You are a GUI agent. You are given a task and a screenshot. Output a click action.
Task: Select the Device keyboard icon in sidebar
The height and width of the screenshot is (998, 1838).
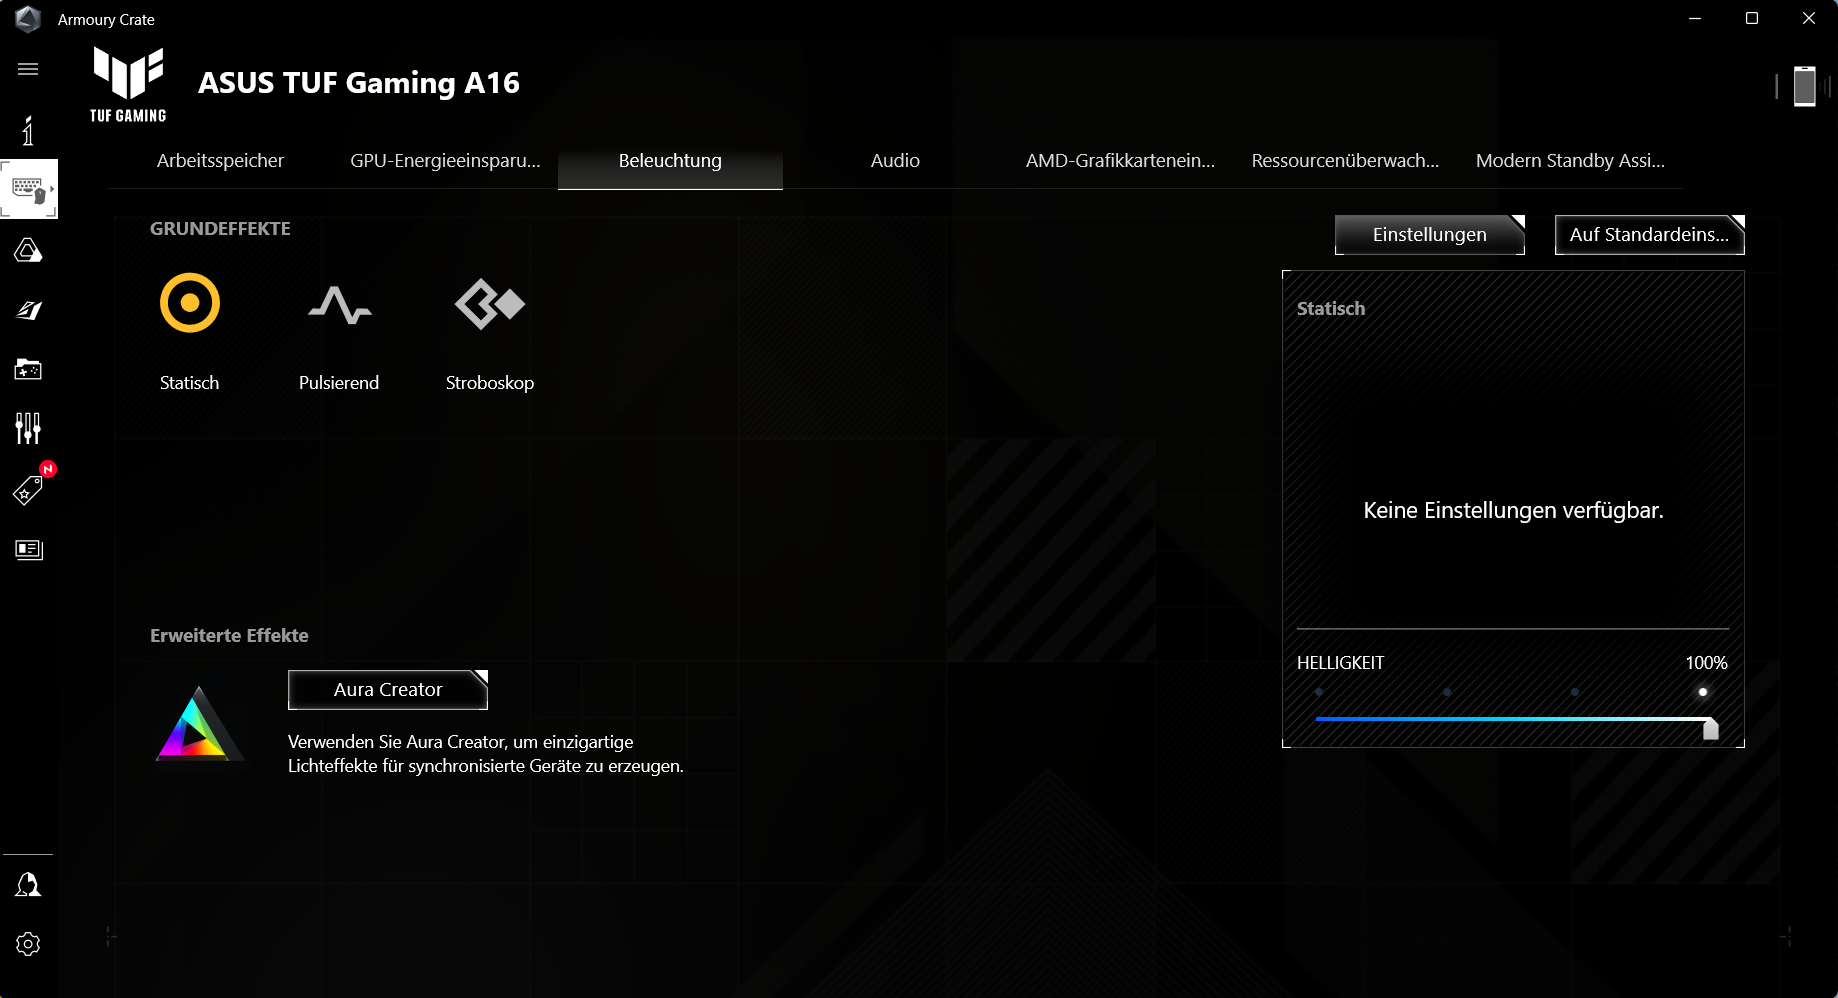pyautogui.click(x=28, y=189)
